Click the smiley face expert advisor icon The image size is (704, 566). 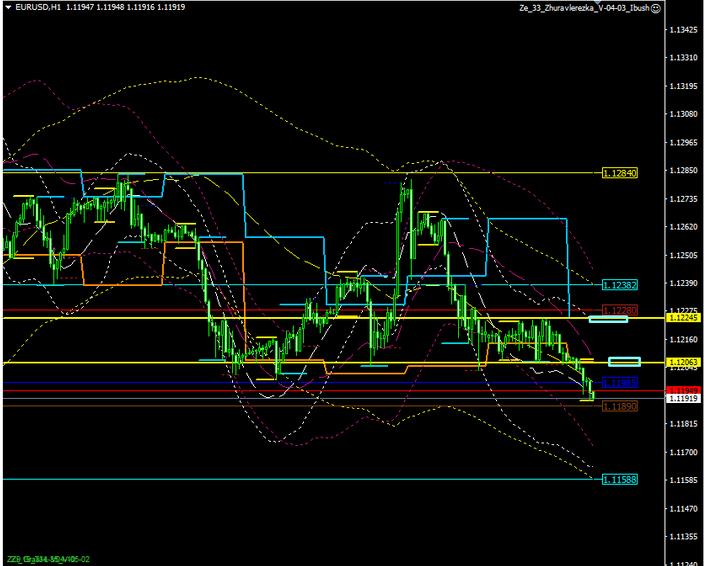pos(656,8)
